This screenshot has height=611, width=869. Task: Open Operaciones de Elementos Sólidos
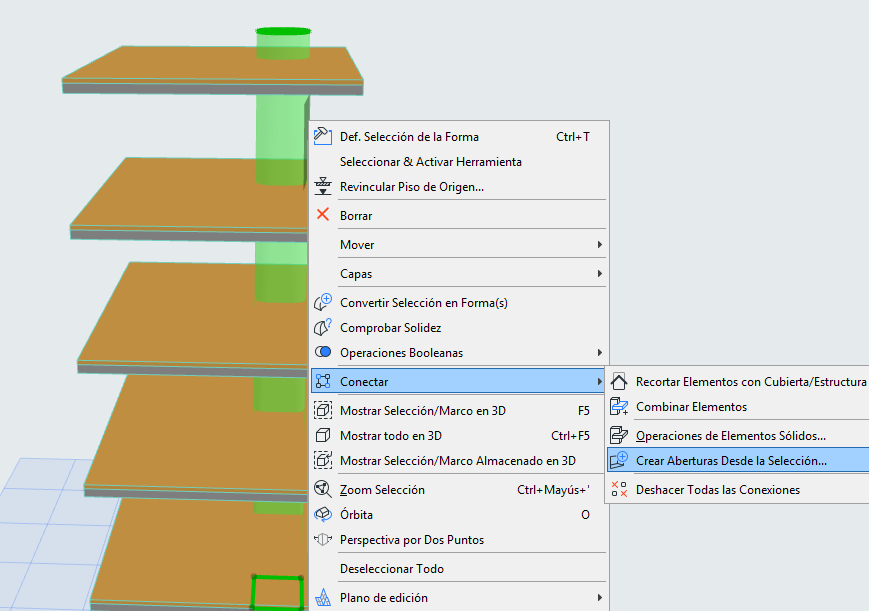coord(738,436)
